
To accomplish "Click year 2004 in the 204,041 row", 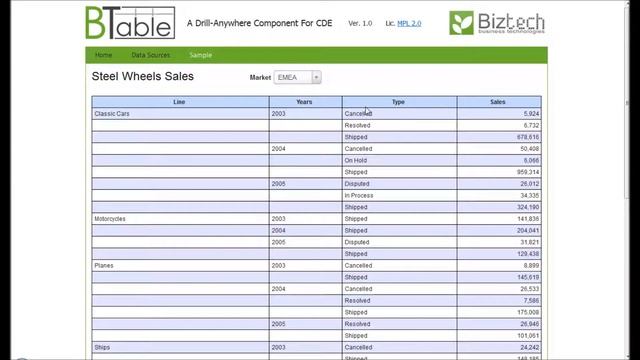I will [305, 231].
